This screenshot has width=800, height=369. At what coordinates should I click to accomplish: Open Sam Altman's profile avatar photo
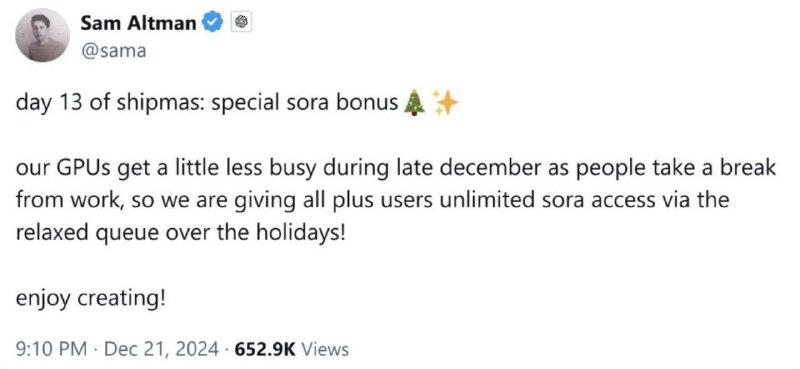tap(42, 35)
